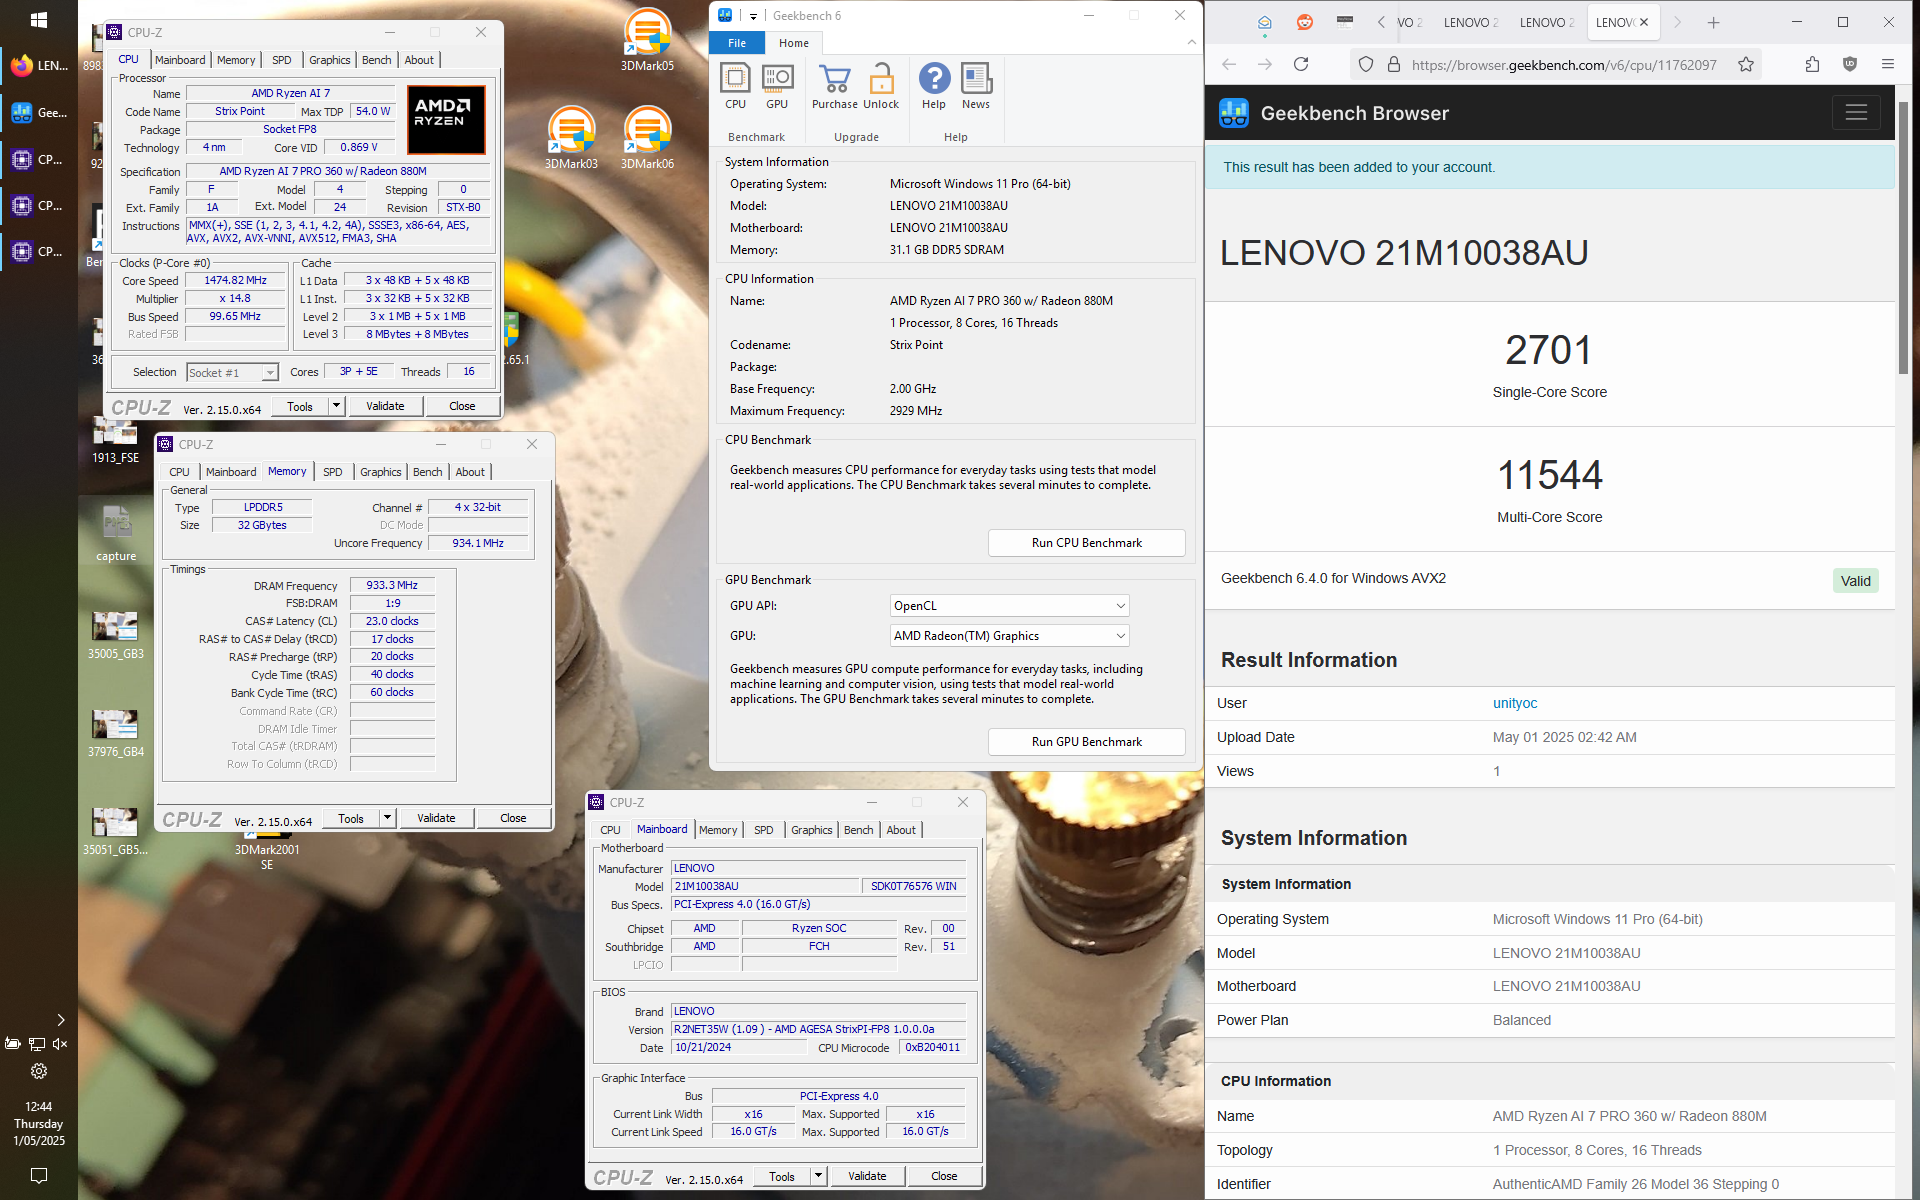Screen dimensions: 1920x1200
Task: Reload the Geekbench browser page
Action: click(x=1301, y=64)
